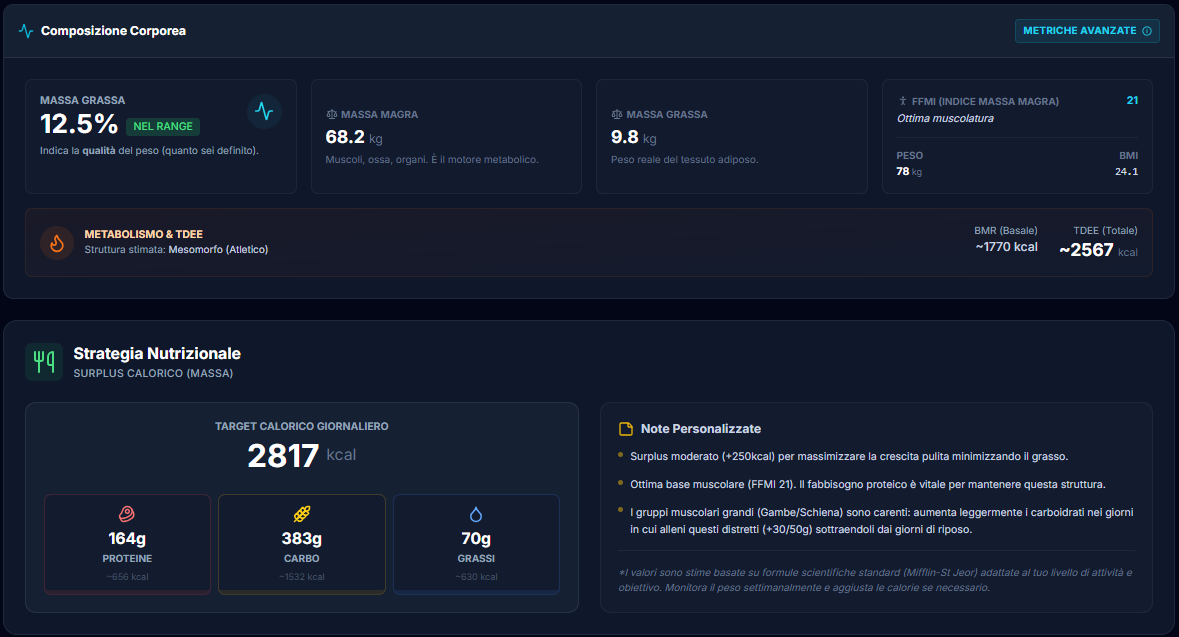This screenshot has height=637, width=1179.
Task: Click the 2817 kcal daily target
Action: point(302,456)
